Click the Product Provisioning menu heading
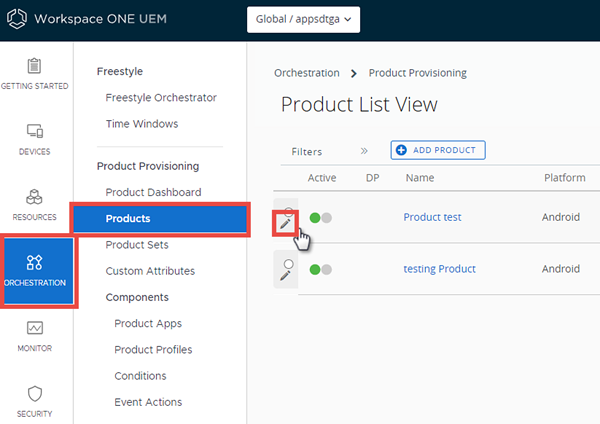Viewport: 600px width, 424px height. coord(148,166)
